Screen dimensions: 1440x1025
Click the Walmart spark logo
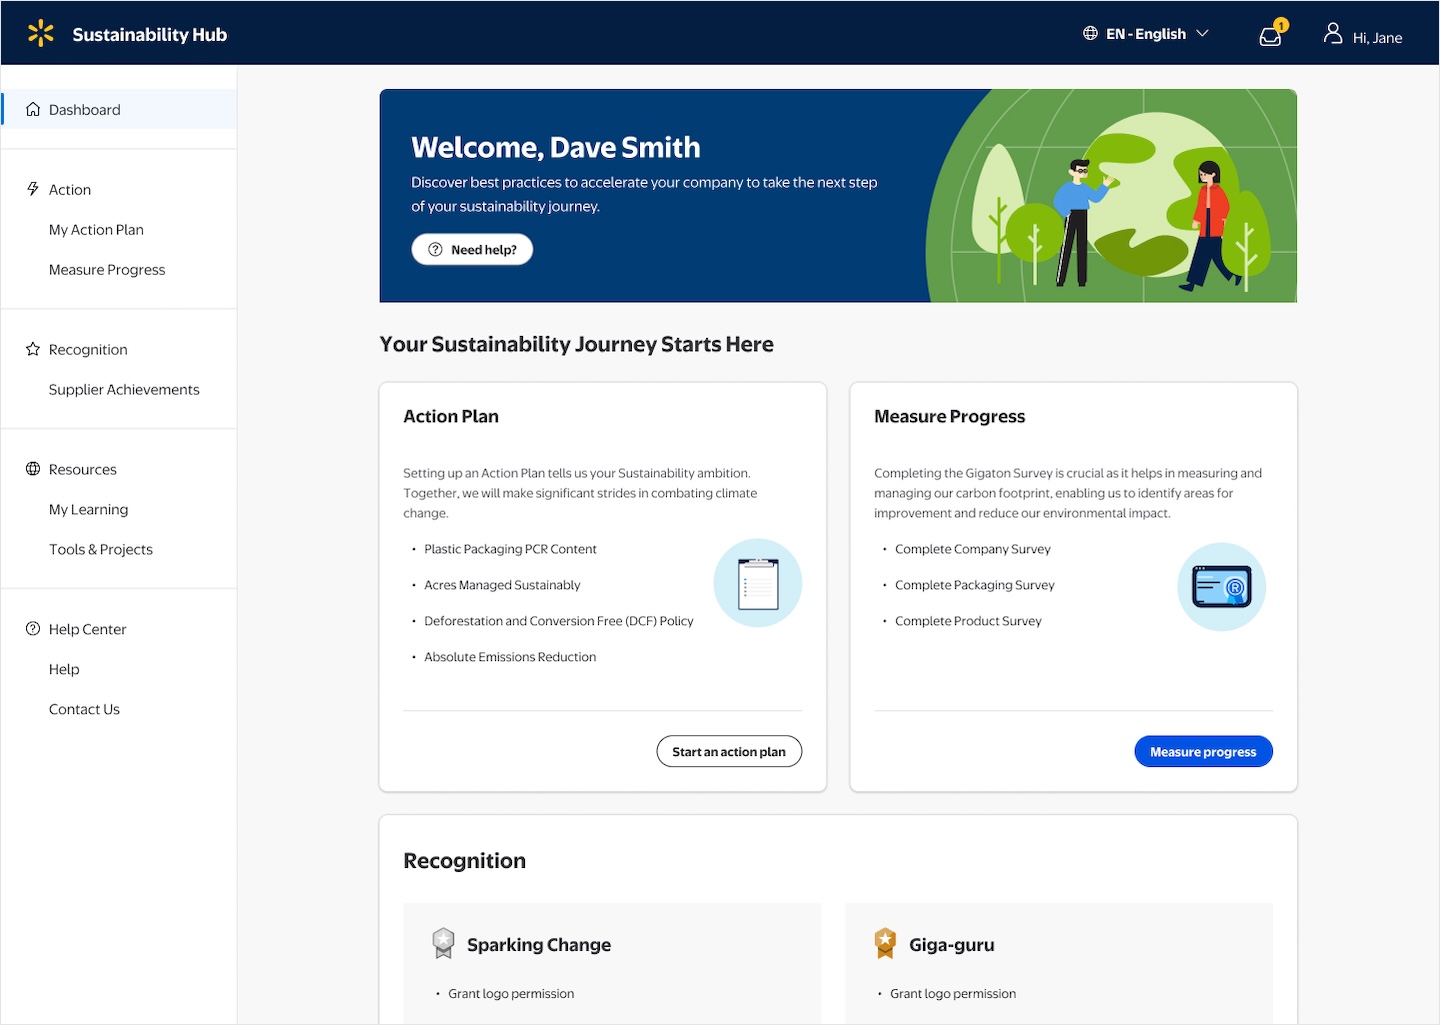(x=40, y=32)
